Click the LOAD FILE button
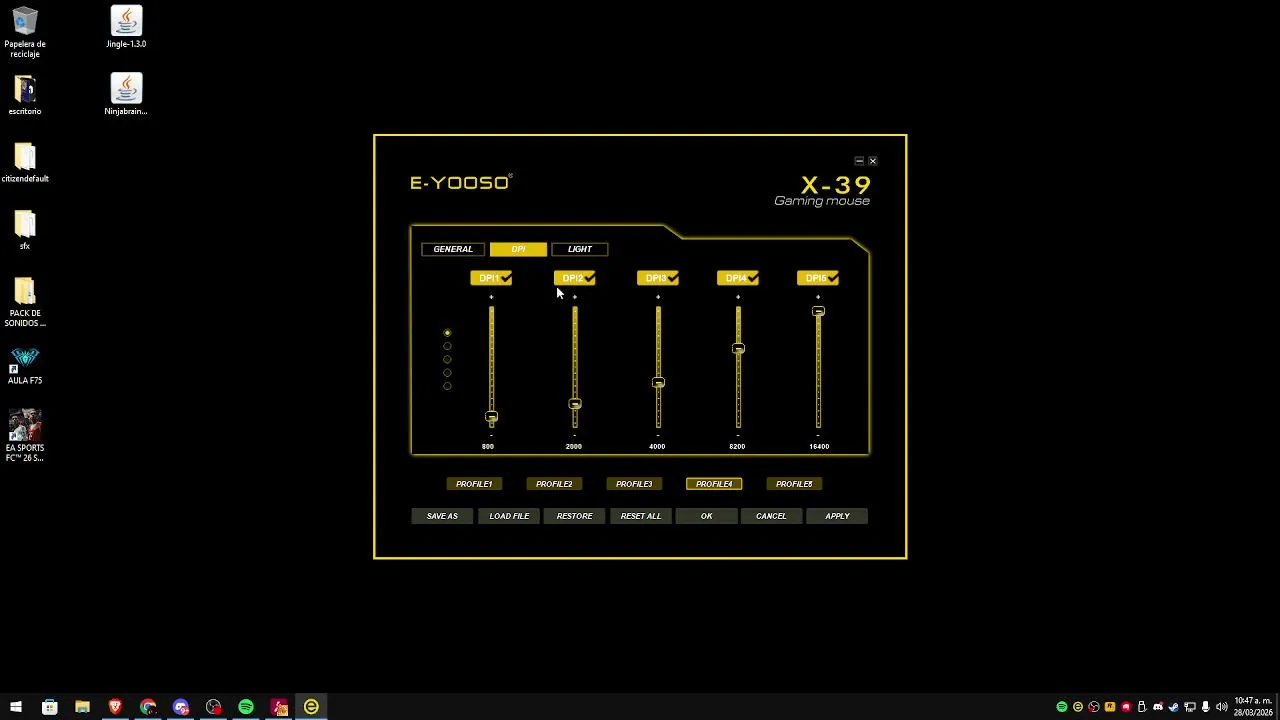The height and width of the screenshot is (720, 1280). [509, 516]
